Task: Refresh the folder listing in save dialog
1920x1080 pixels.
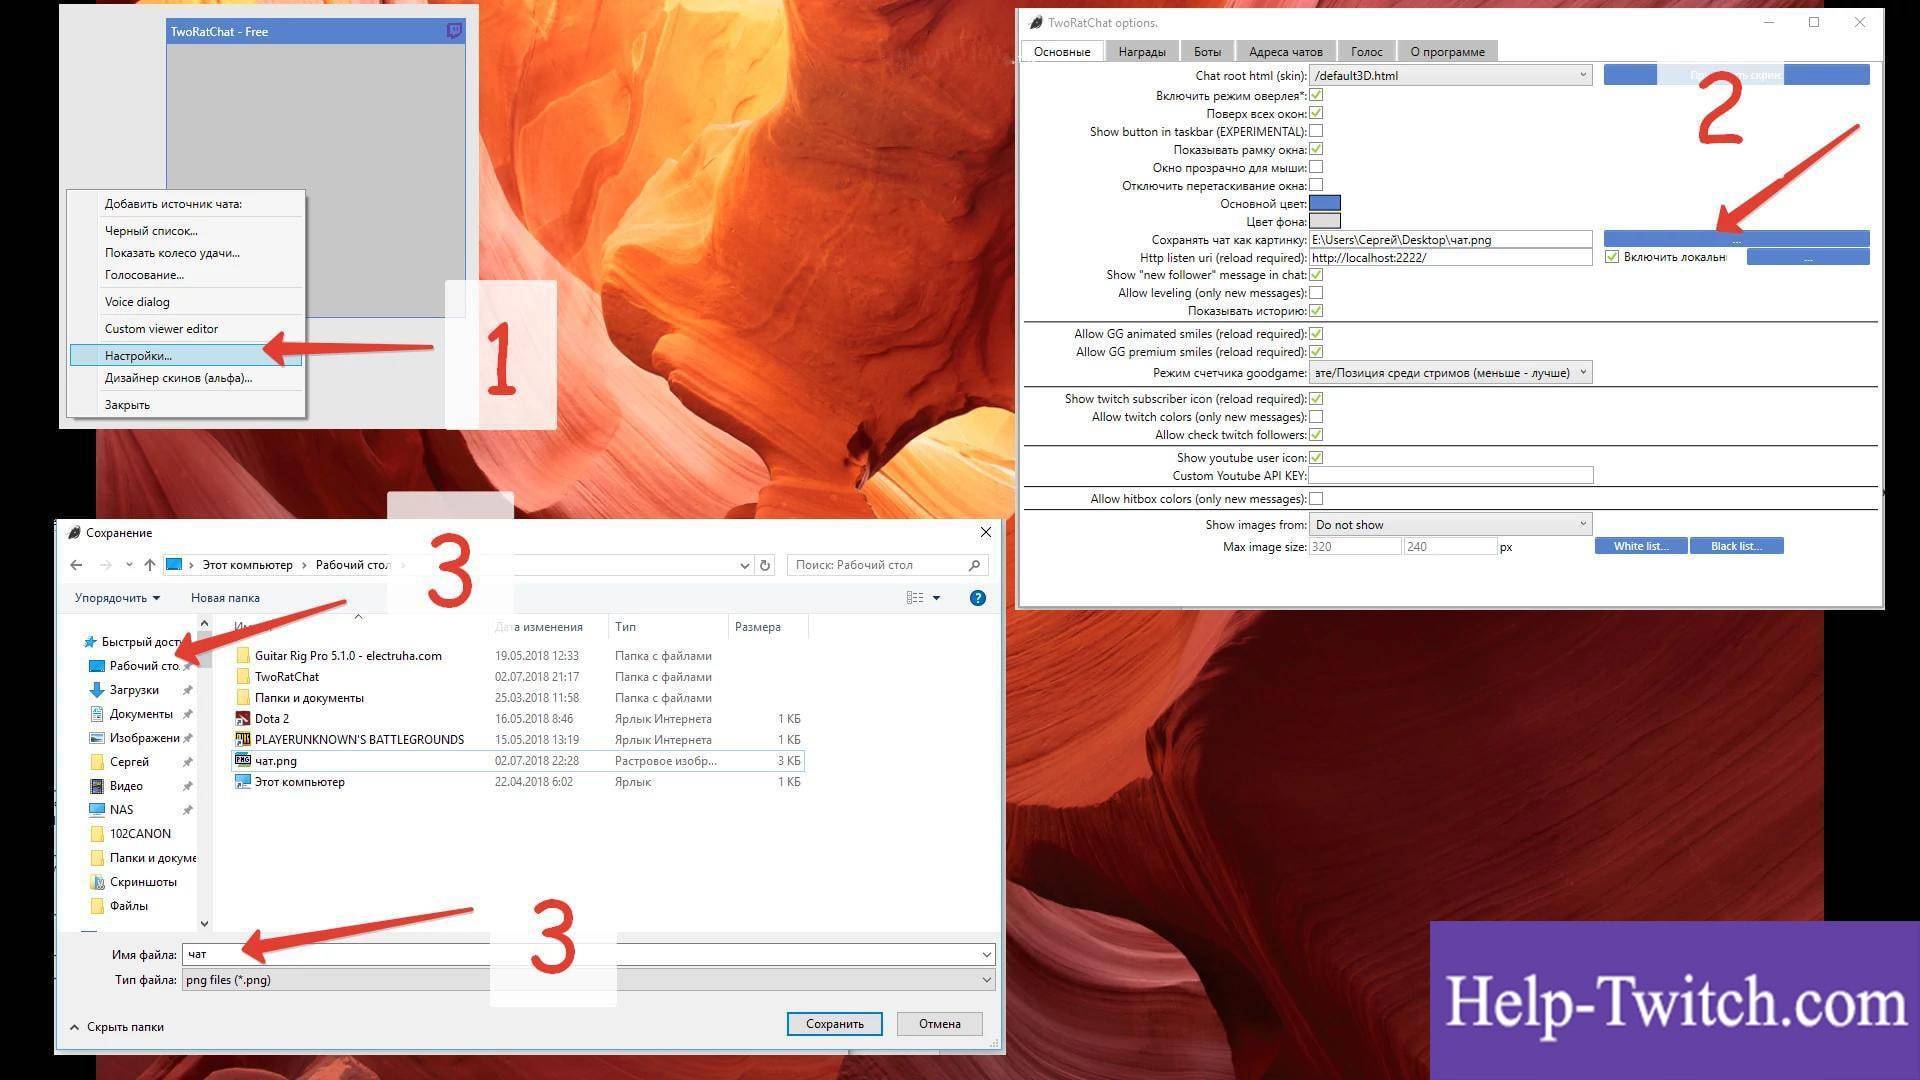Action: coord(765,565)
